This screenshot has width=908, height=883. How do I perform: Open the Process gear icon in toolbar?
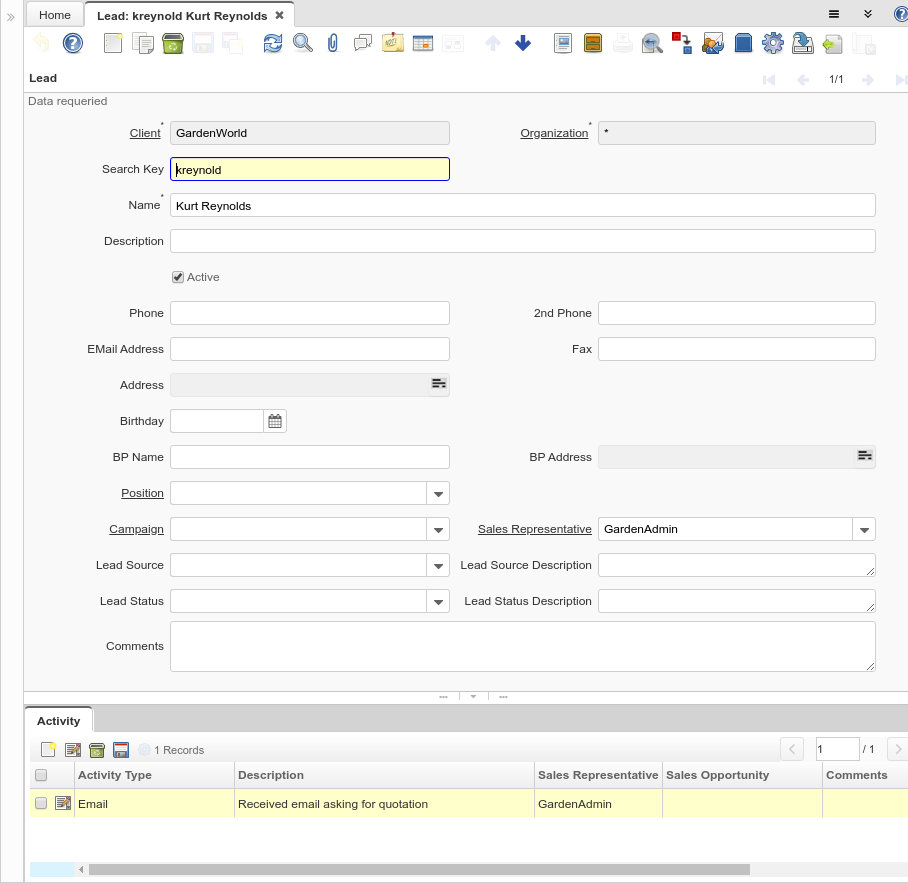[x=772, y=43]
